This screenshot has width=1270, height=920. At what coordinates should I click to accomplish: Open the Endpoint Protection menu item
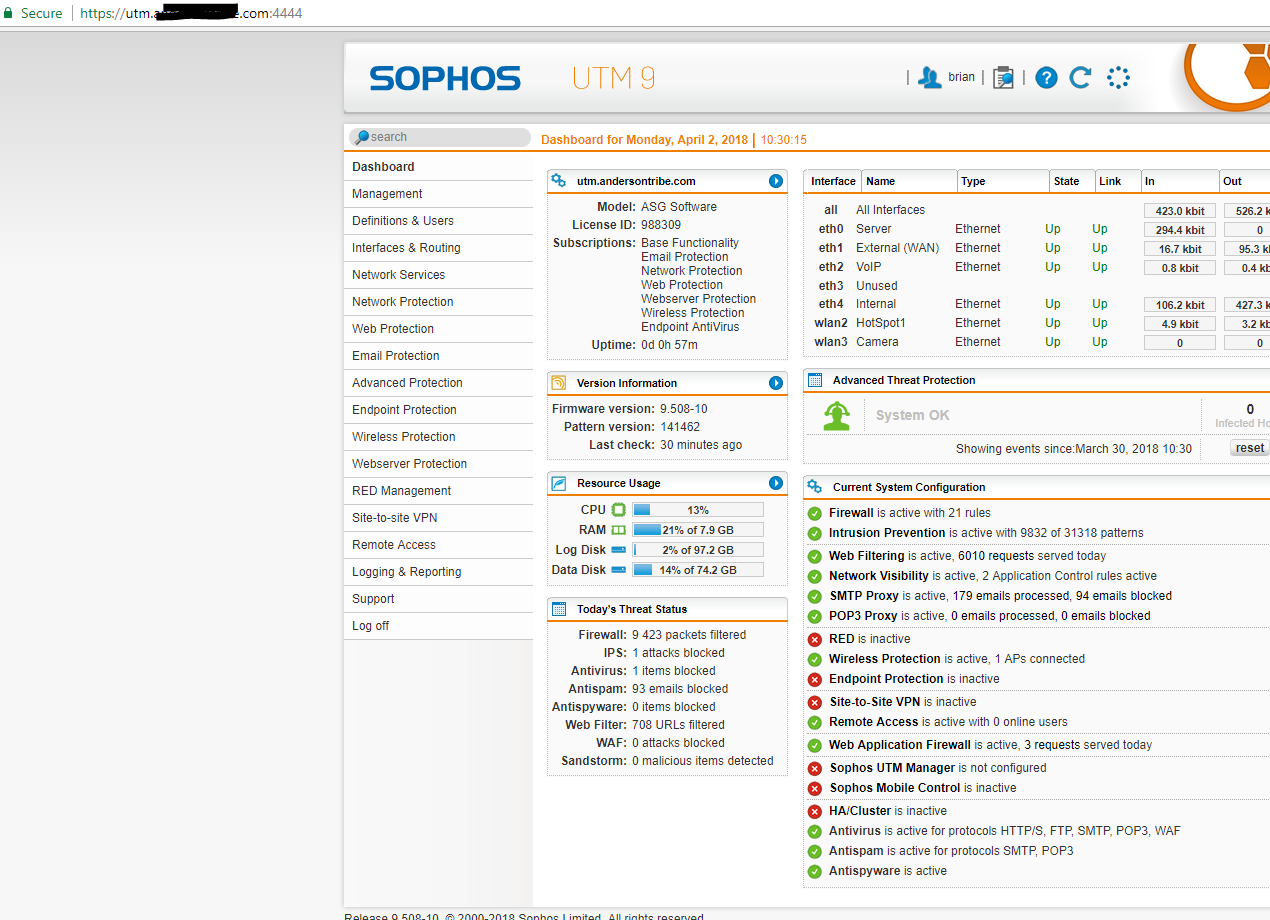pos(438,410)
